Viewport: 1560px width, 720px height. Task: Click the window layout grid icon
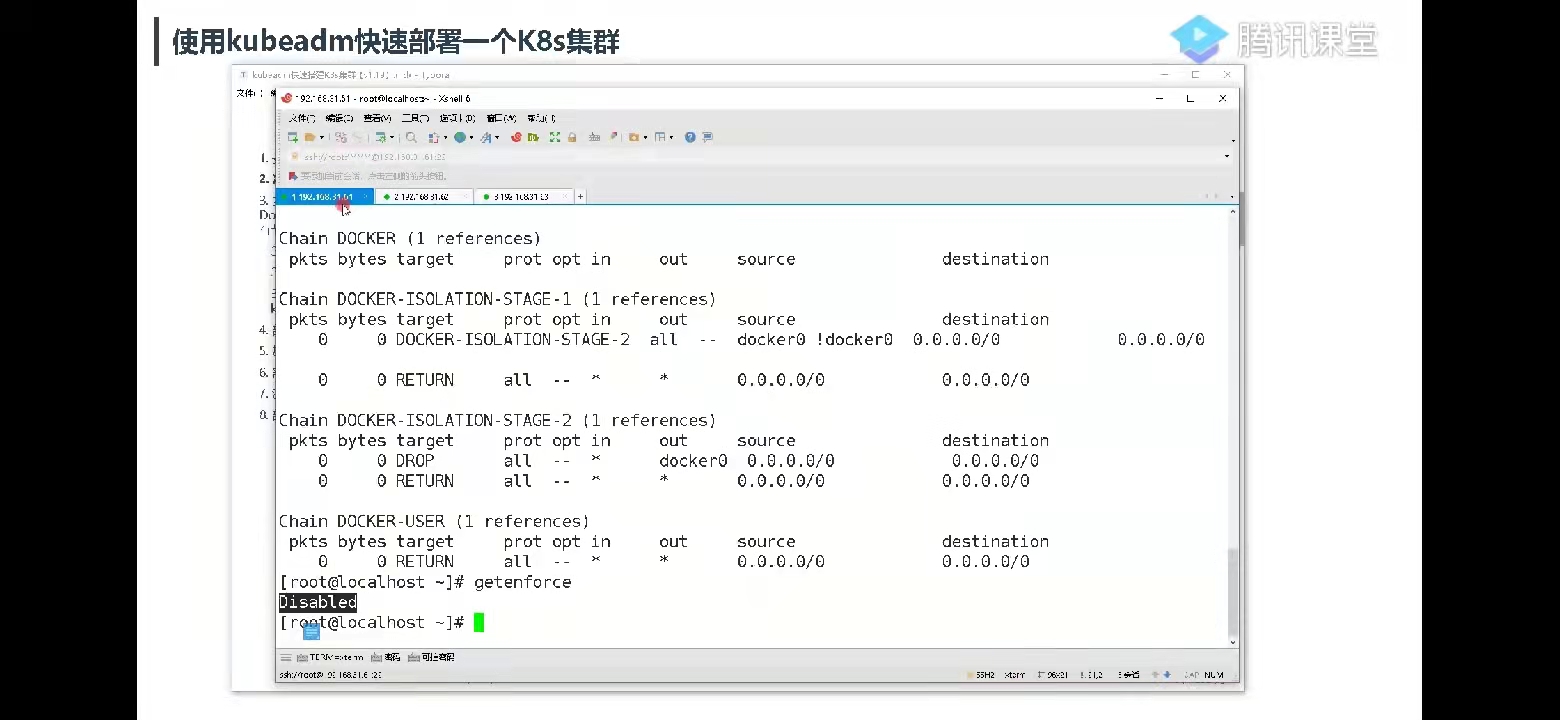pyautogui.click(x=660, y=137)
